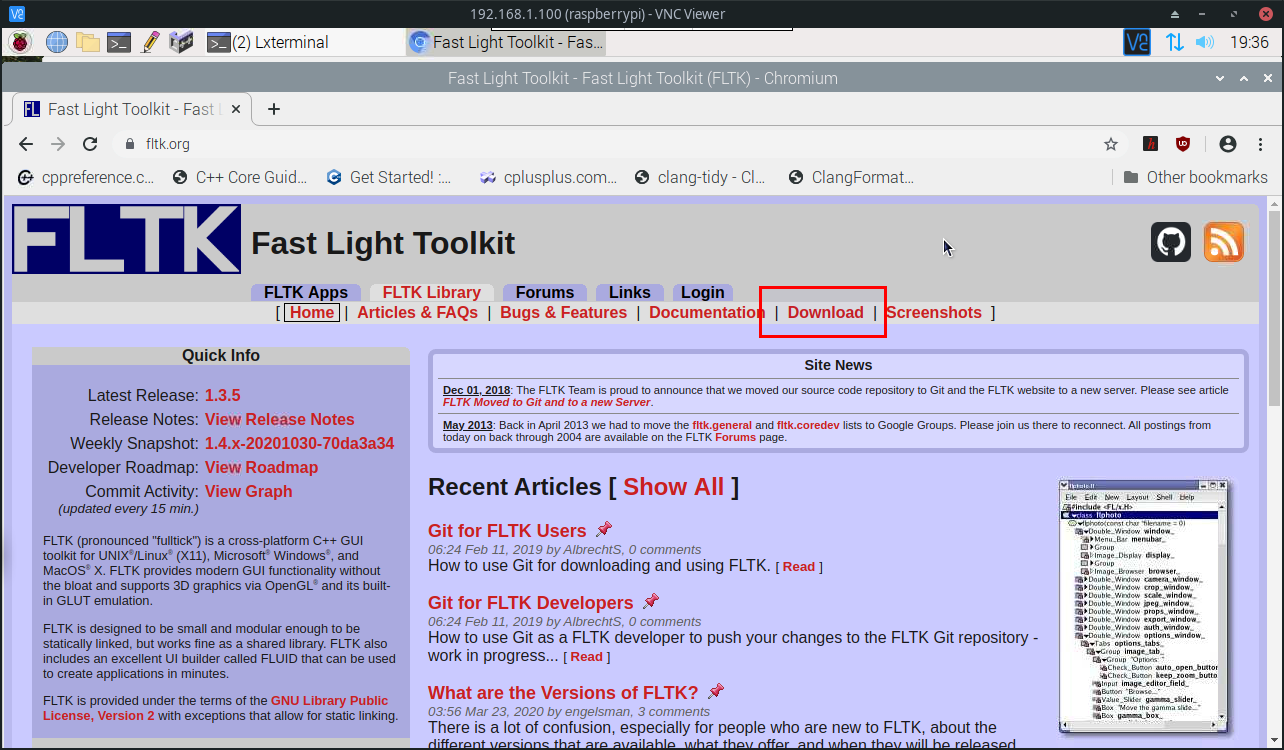1284x750 pixels.
Task: Open Get Started bookmark
Action: click(x=390, y=177)
